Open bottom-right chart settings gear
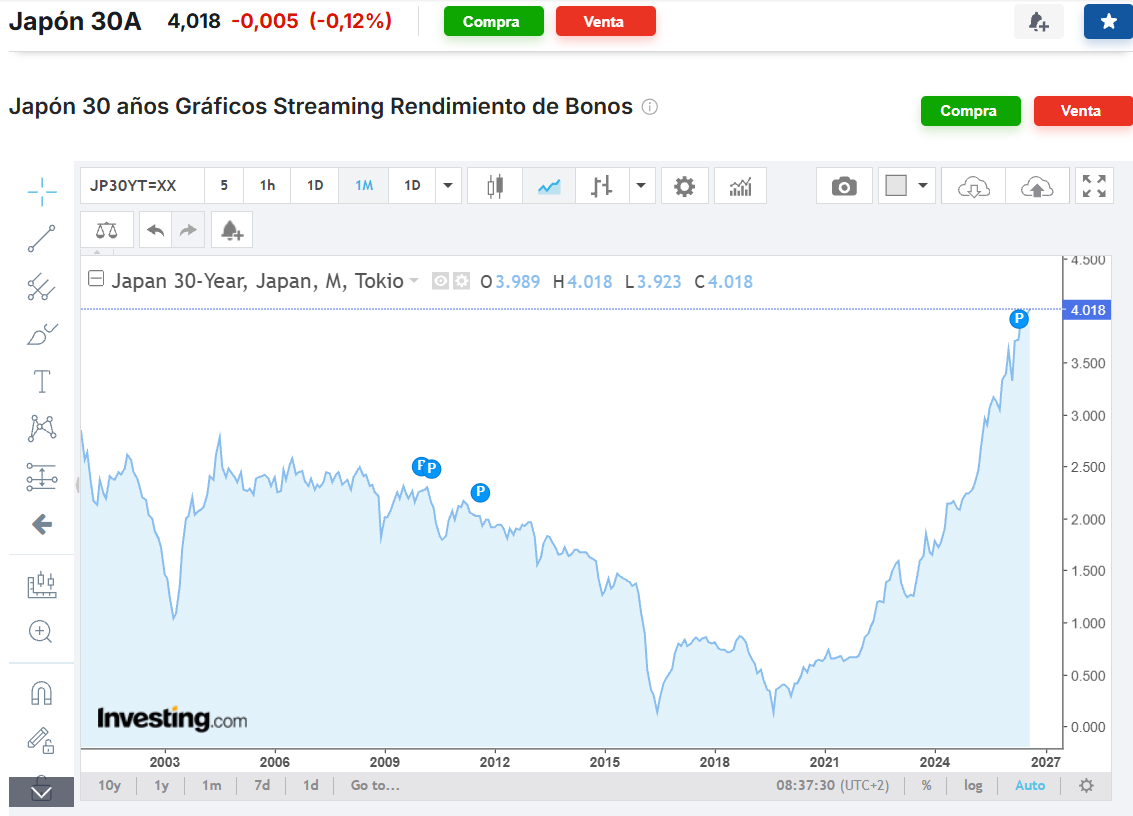 click(1086, 785)
